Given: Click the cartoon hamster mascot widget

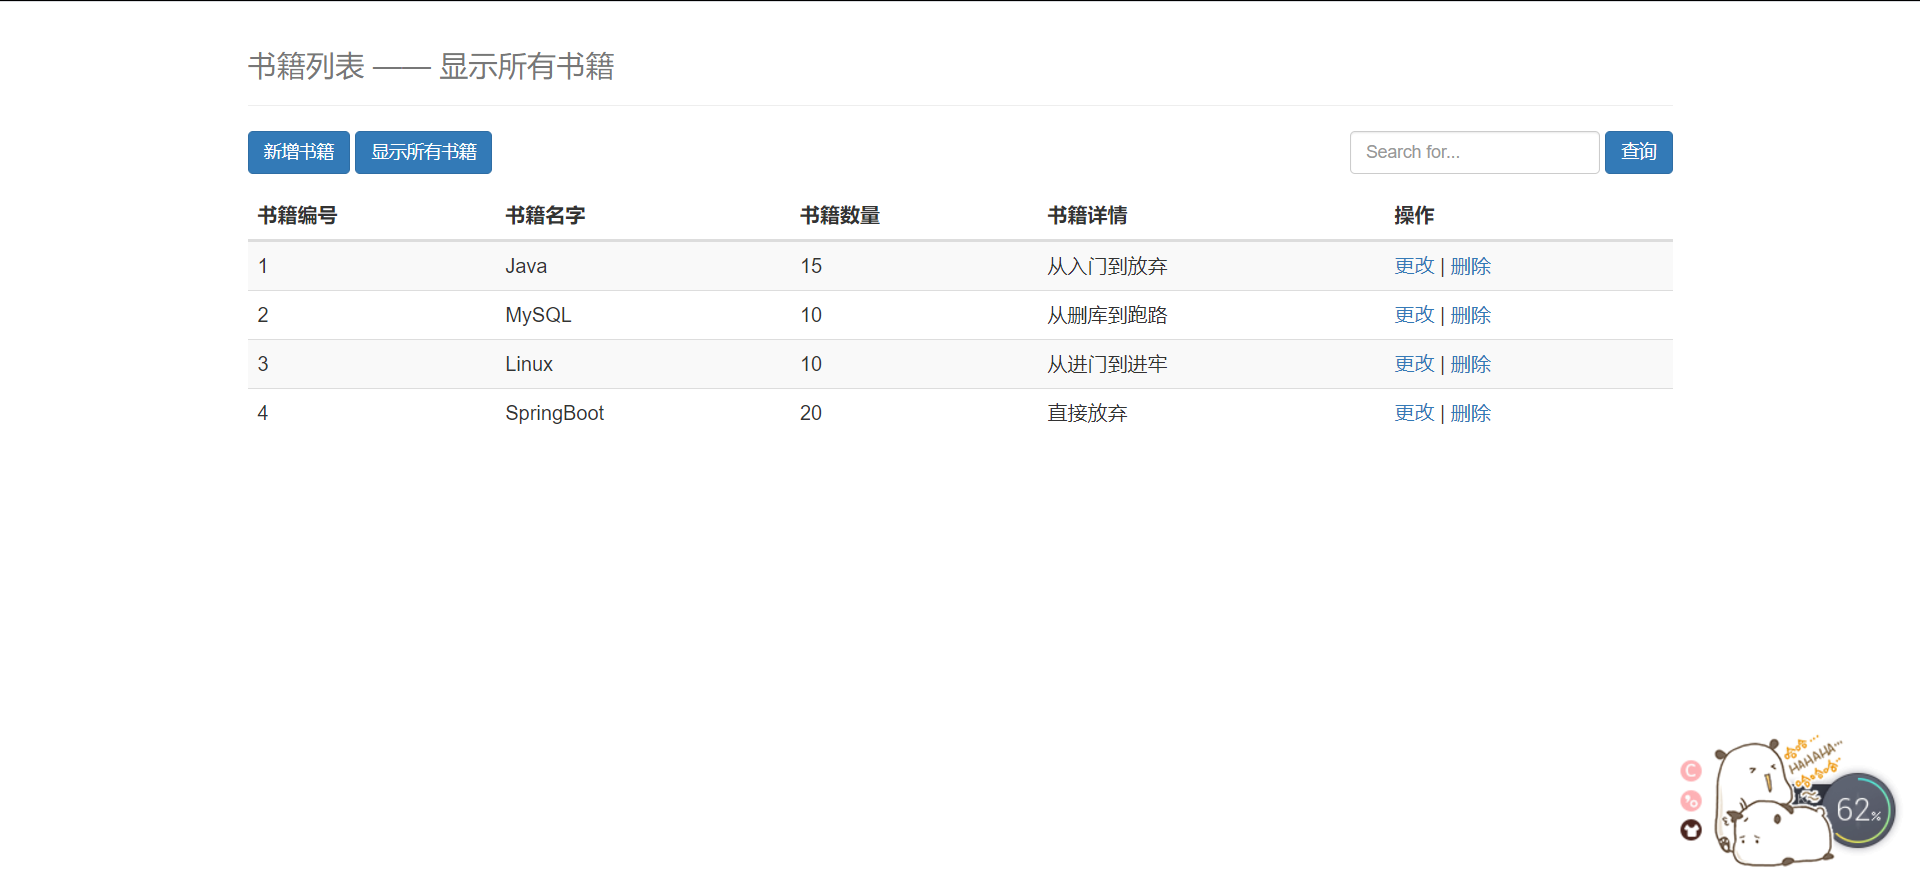Looking at the screenshot, I should (1775, 805).
